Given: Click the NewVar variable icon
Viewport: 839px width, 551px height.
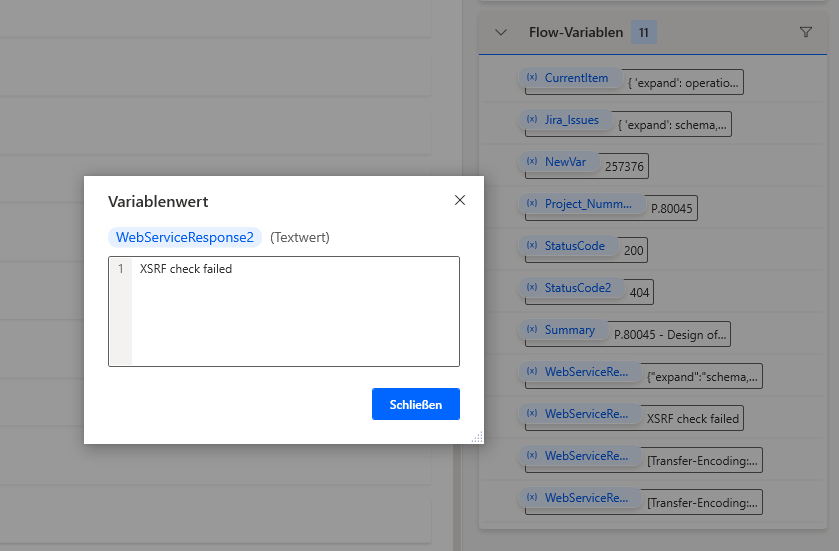Looking at the screenshot, I should 532,161.
